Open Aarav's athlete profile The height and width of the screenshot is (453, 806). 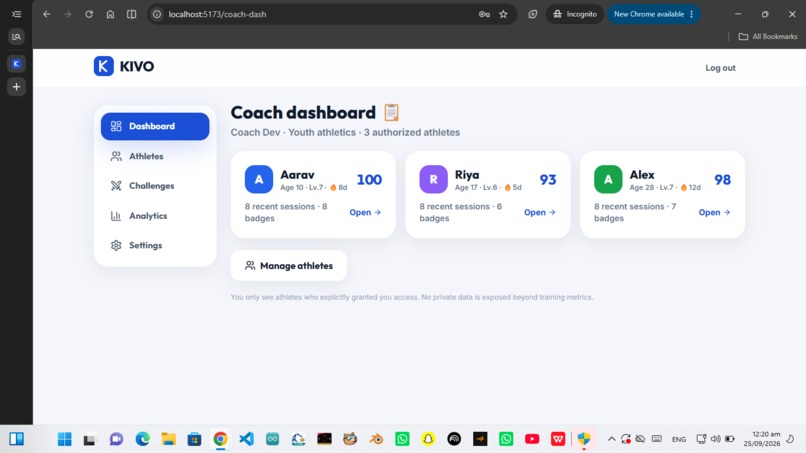(365, 212)
